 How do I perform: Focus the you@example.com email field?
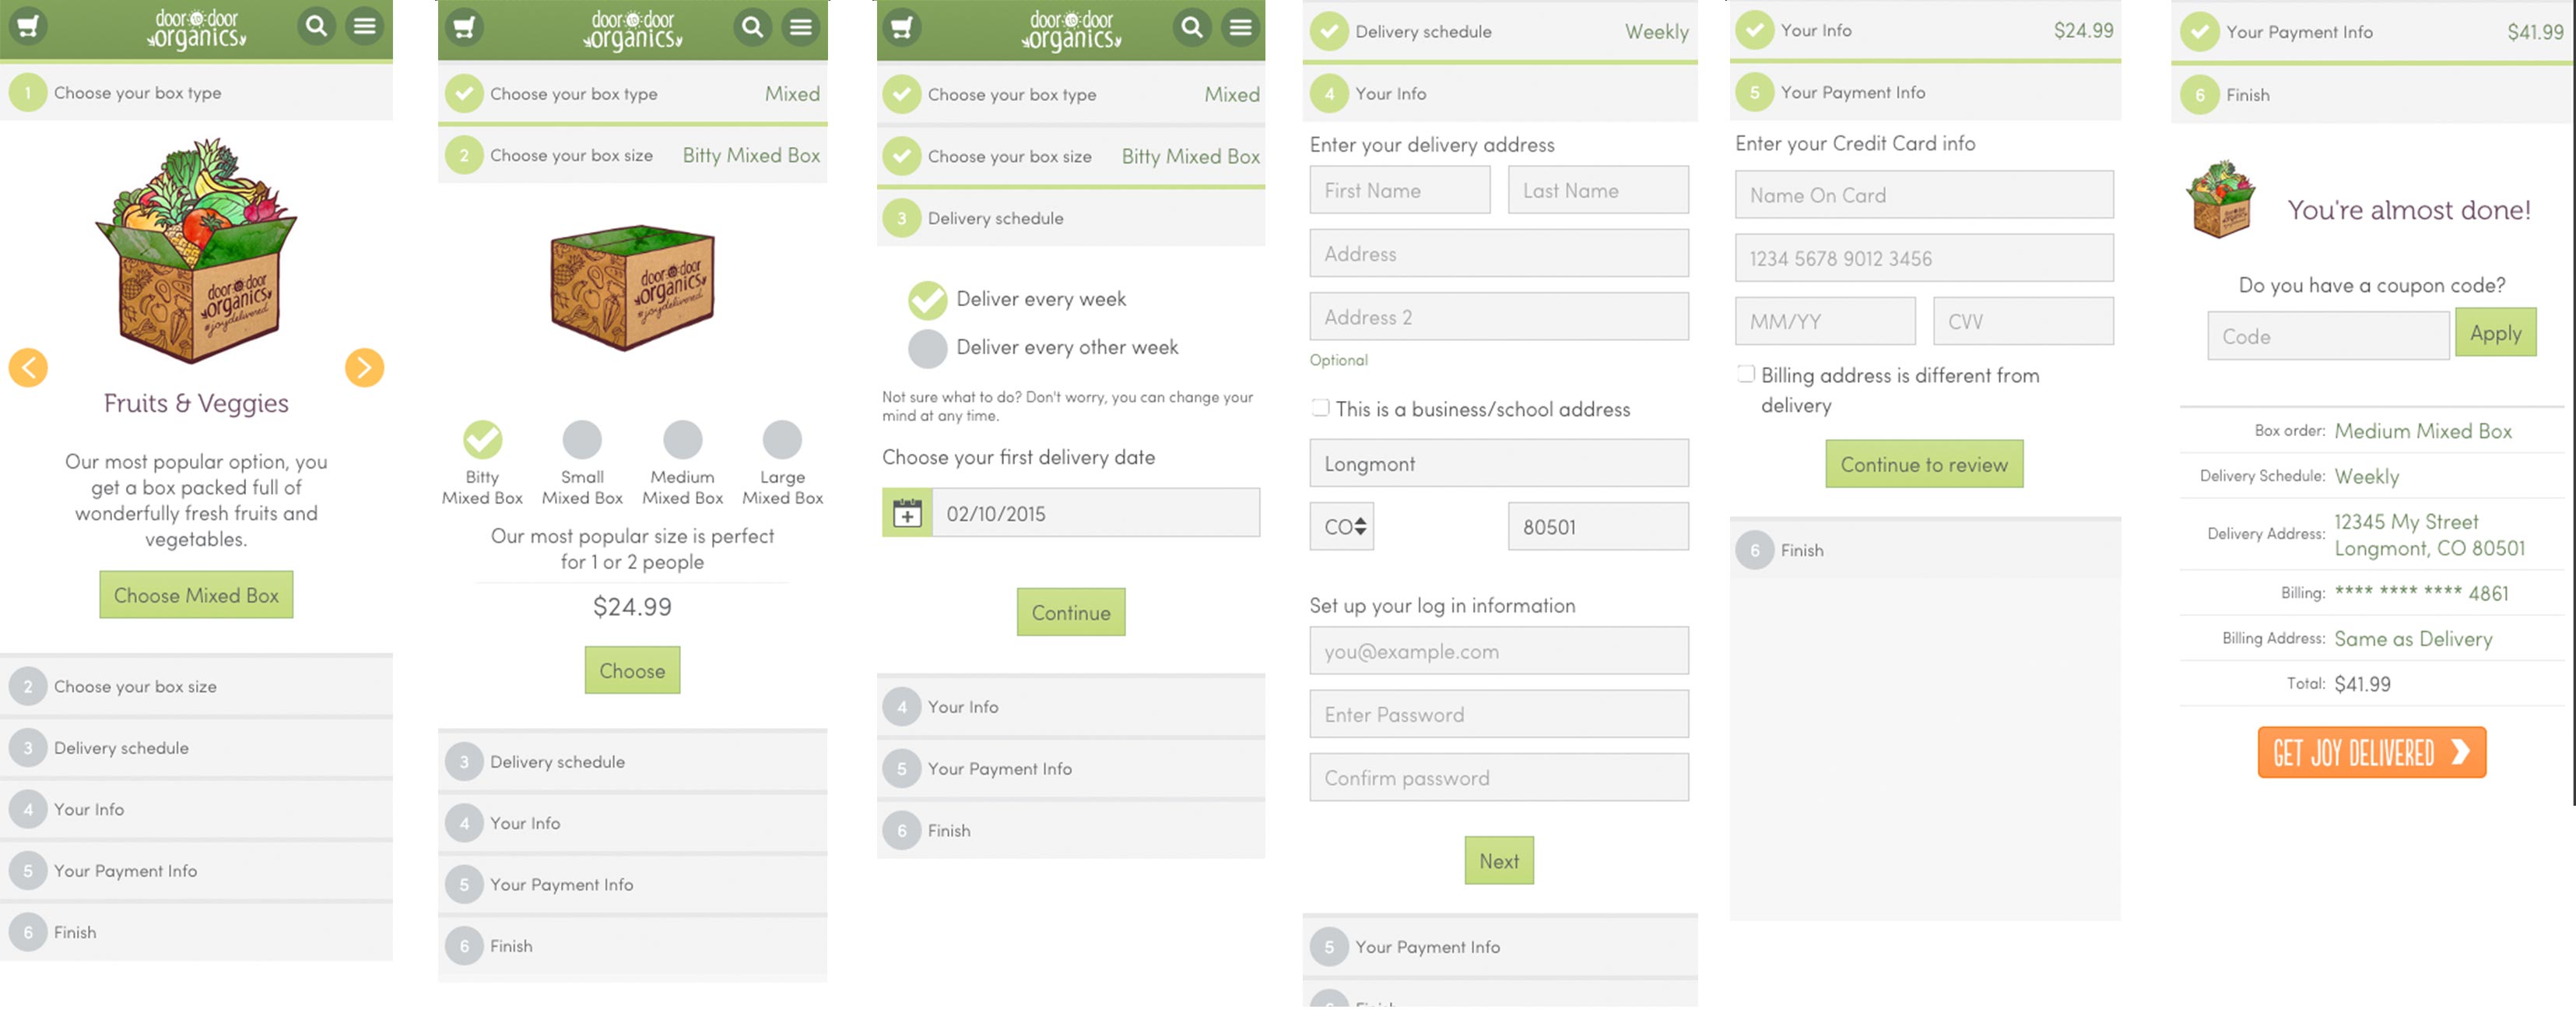click(1499, 651)
